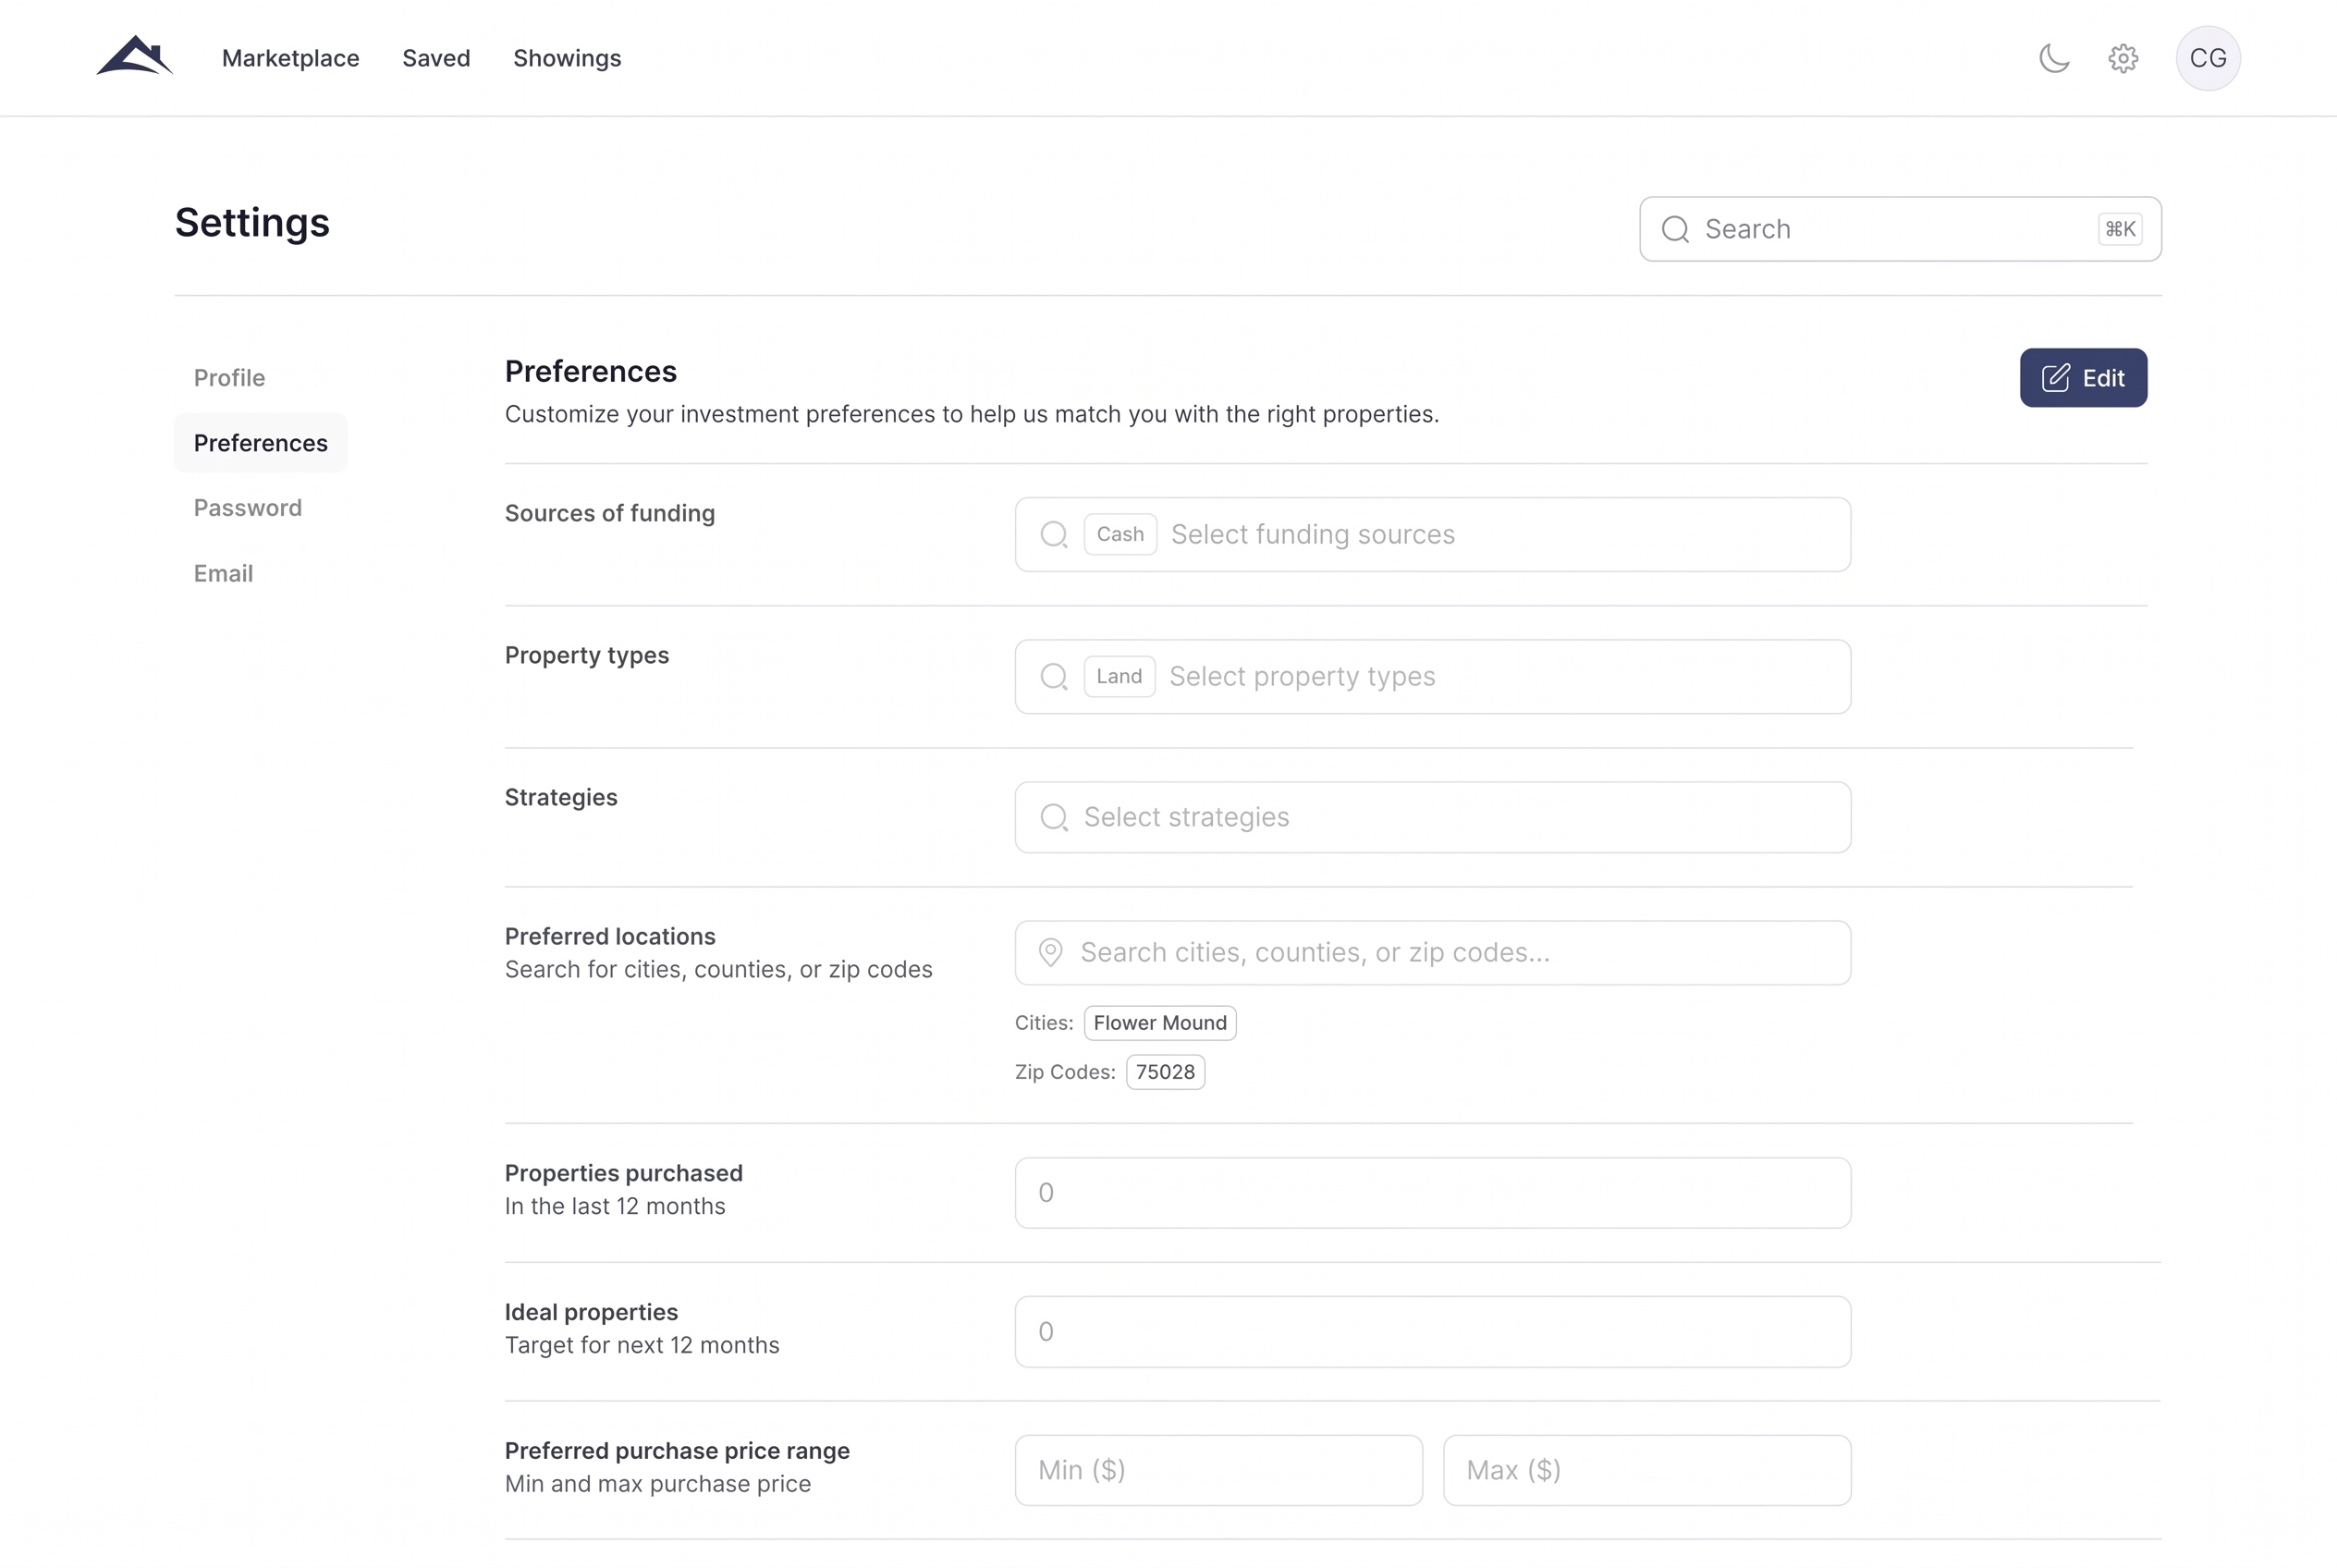Select the Profile settings tab
This screenshot has height=1568, width=2337.
tap(229, 378)
